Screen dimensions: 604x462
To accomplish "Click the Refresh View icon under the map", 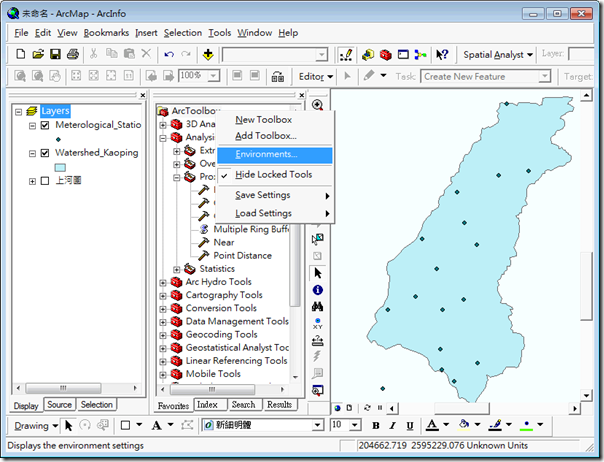I will pyautogui.click(x=367, y=408).
